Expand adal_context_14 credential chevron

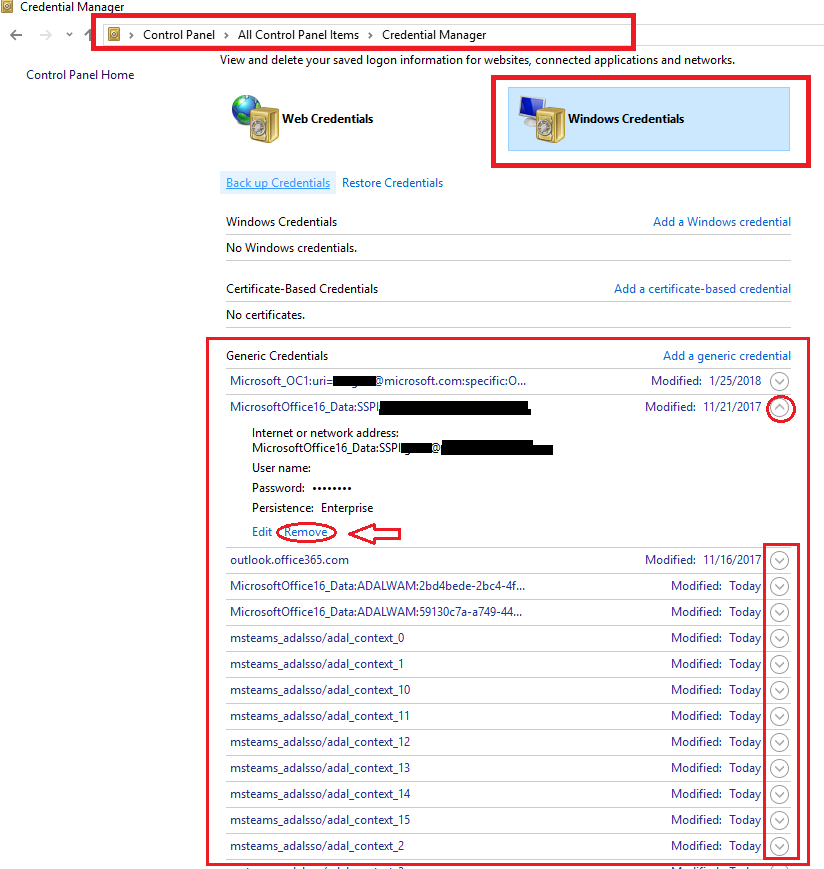click(779, 795)
